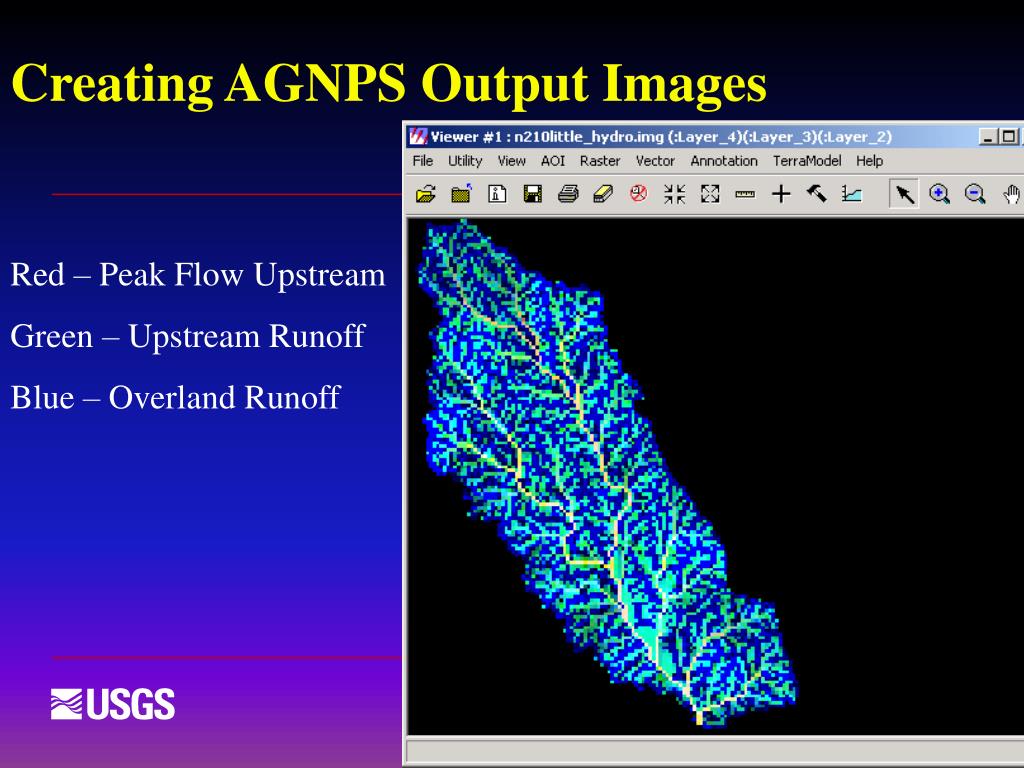Viewport: 1024px width, 768px height.
Task: Click the USGS logo
Action: pyautogui.click(x=113, y=704)
